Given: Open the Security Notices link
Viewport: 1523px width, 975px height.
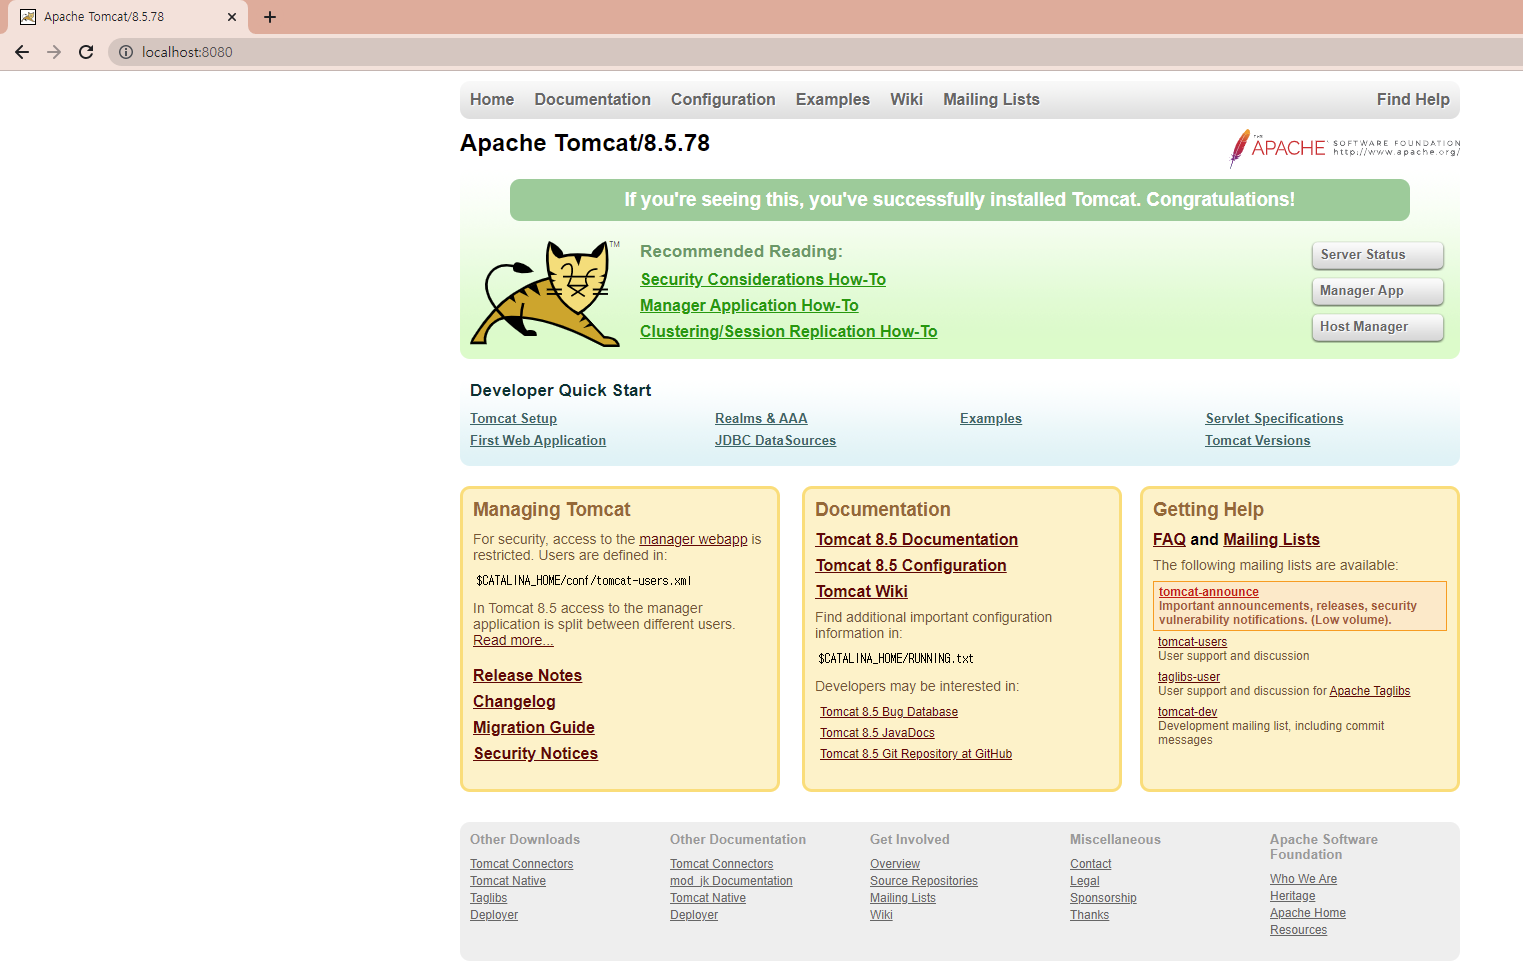Looking at the screenshot, I should click(x=535, y=754).
